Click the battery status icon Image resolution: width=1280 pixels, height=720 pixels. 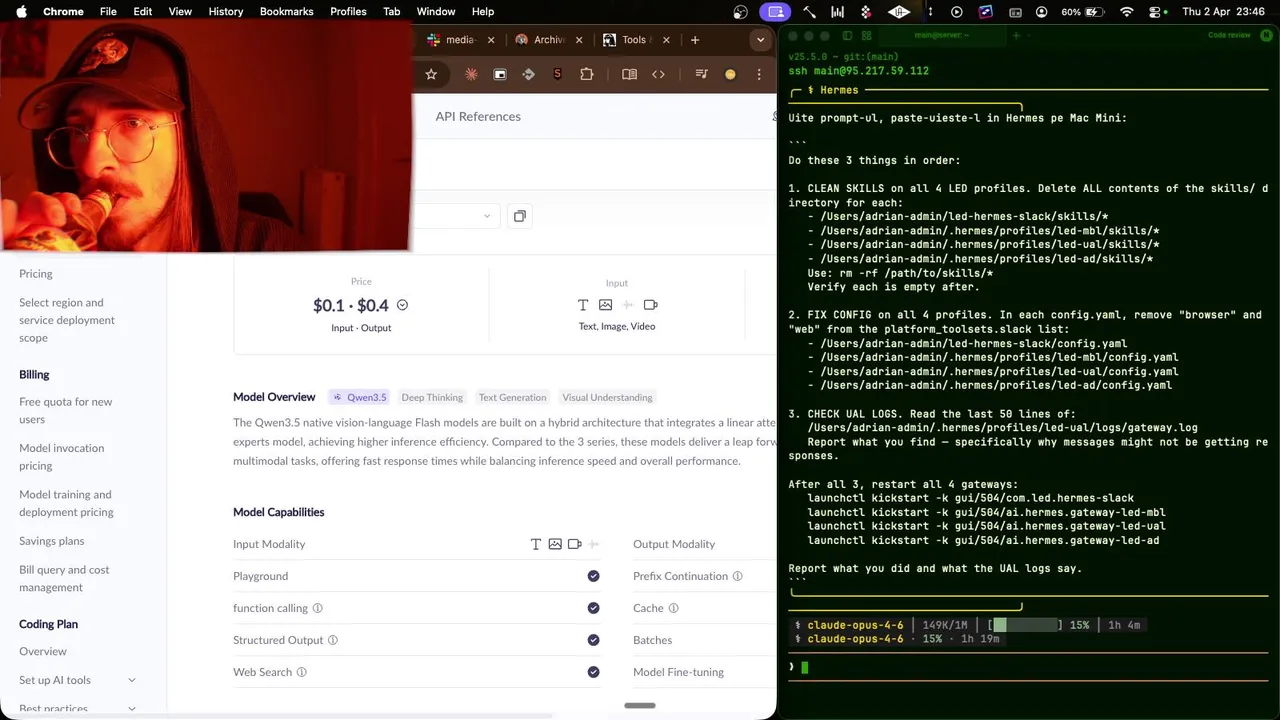(1097, 12)
